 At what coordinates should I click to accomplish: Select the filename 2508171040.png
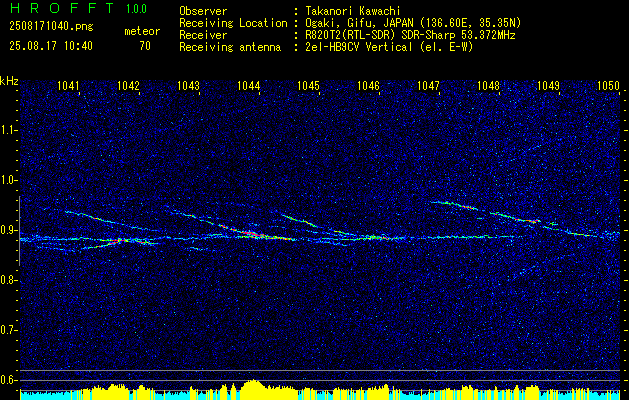[x=51, y=27]
